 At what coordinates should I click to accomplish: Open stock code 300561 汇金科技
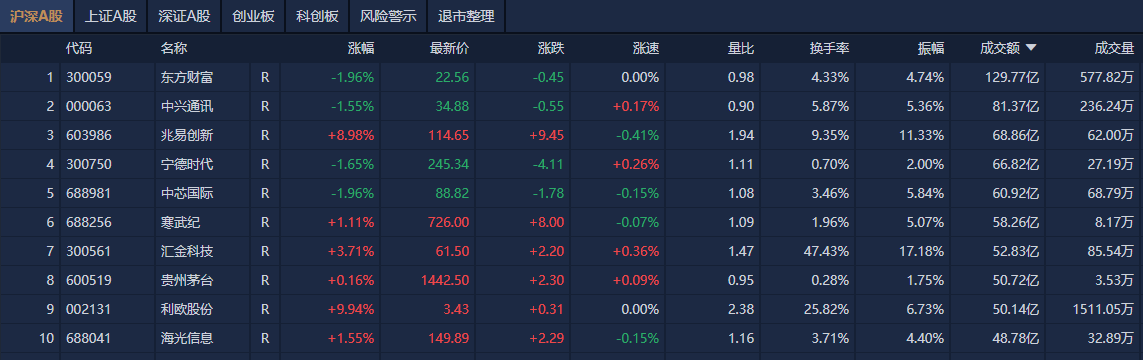tap(89, 251)
